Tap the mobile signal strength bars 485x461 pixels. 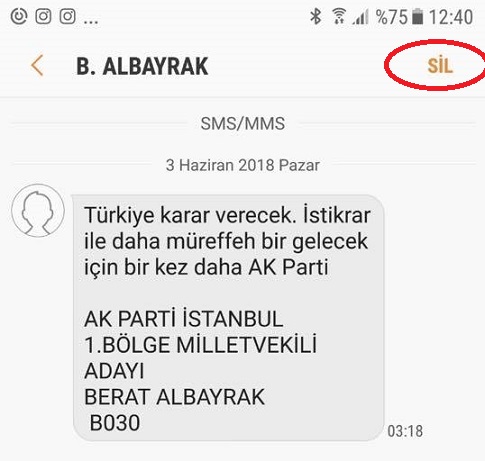tap(360, 17)
